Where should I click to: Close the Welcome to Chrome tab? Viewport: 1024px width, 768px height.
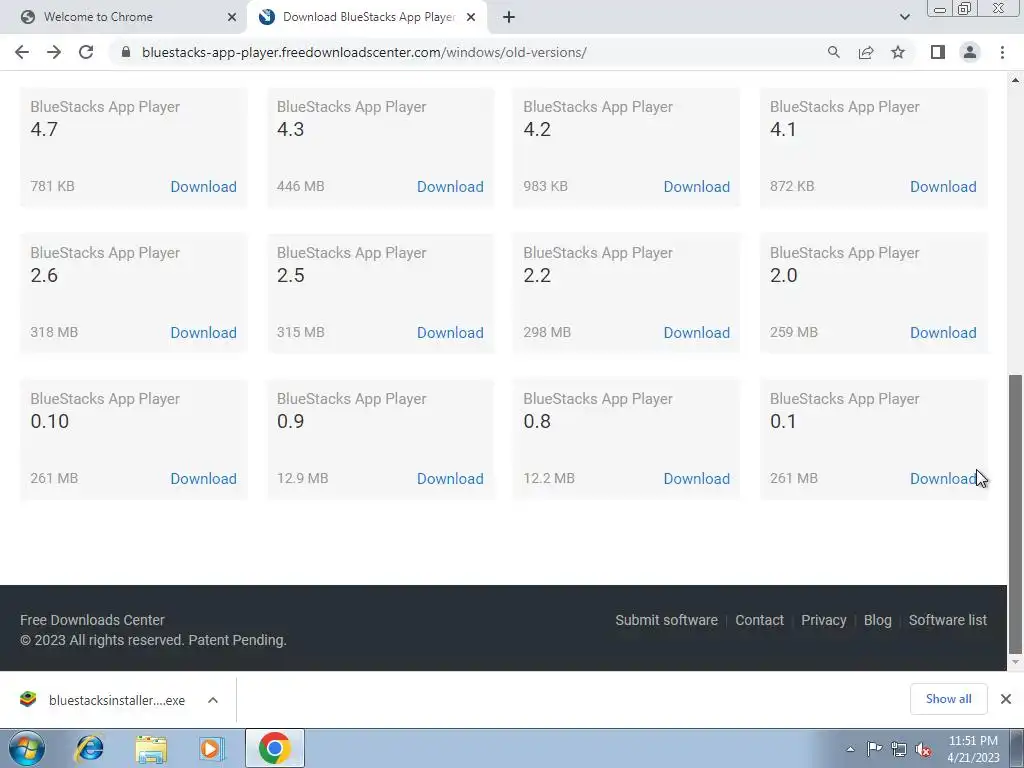[x=231, y=17]
